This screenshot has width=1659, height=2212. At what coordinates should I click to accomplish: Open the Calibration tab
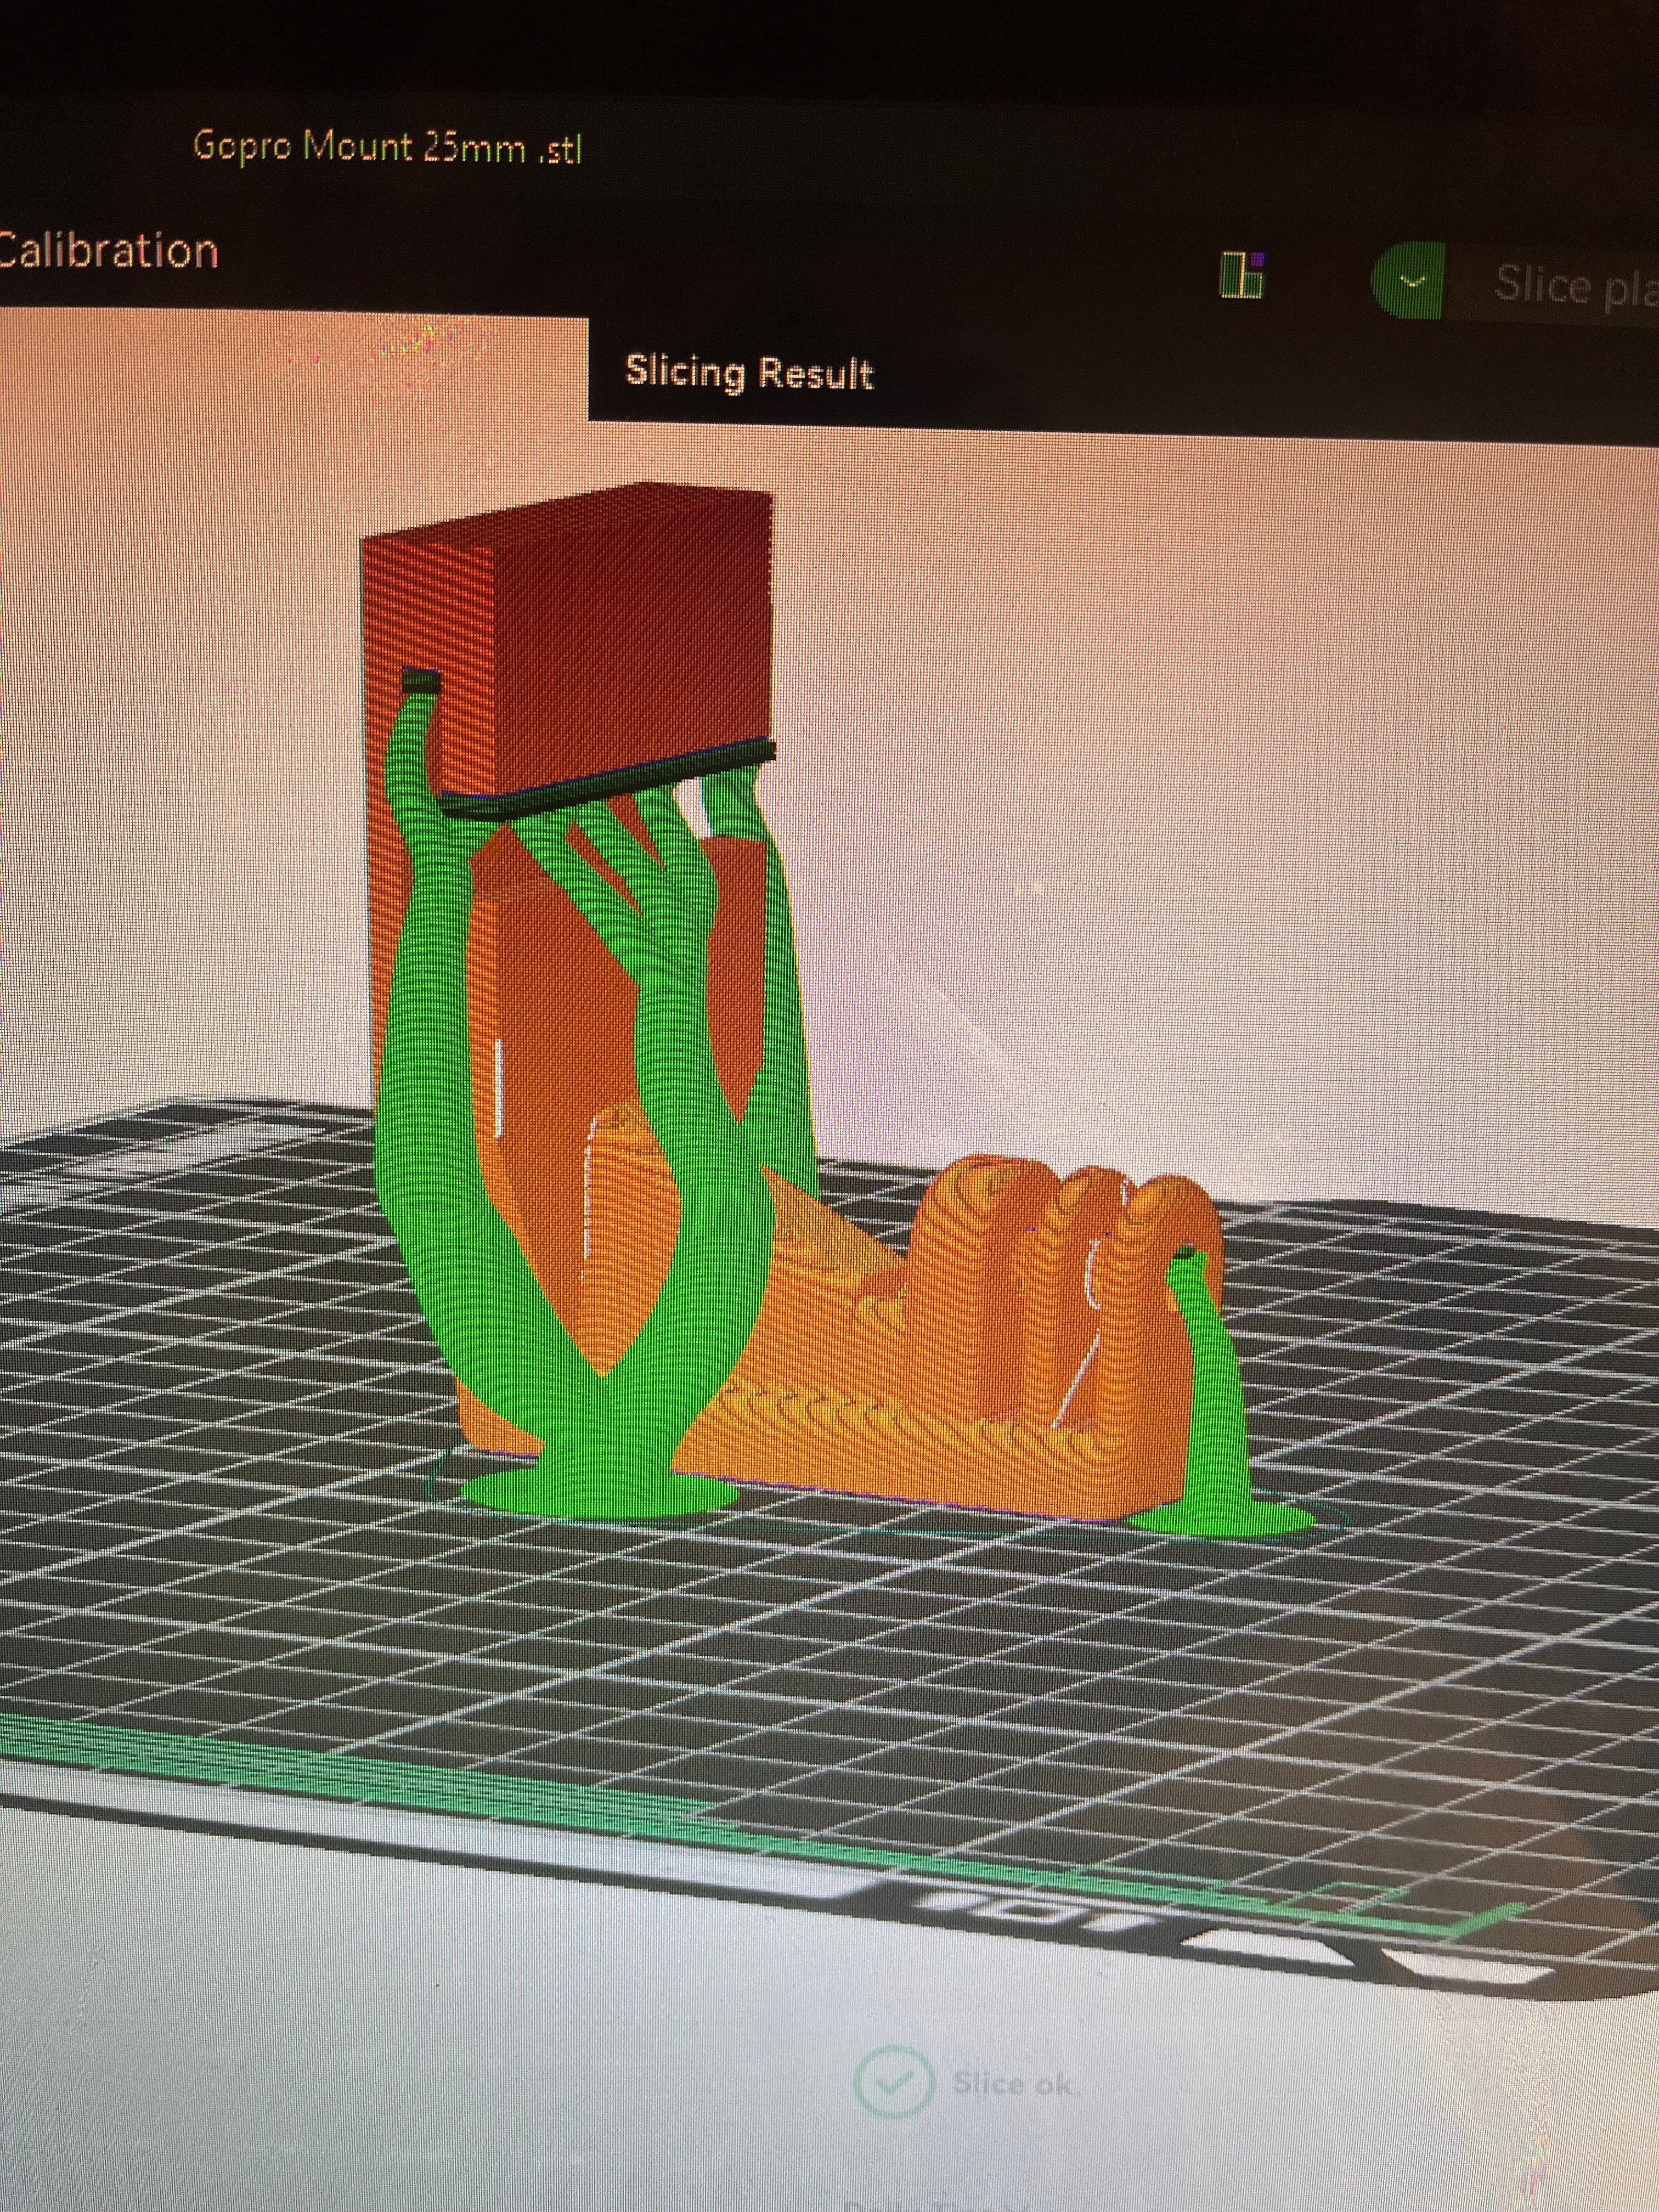[107, 250]
